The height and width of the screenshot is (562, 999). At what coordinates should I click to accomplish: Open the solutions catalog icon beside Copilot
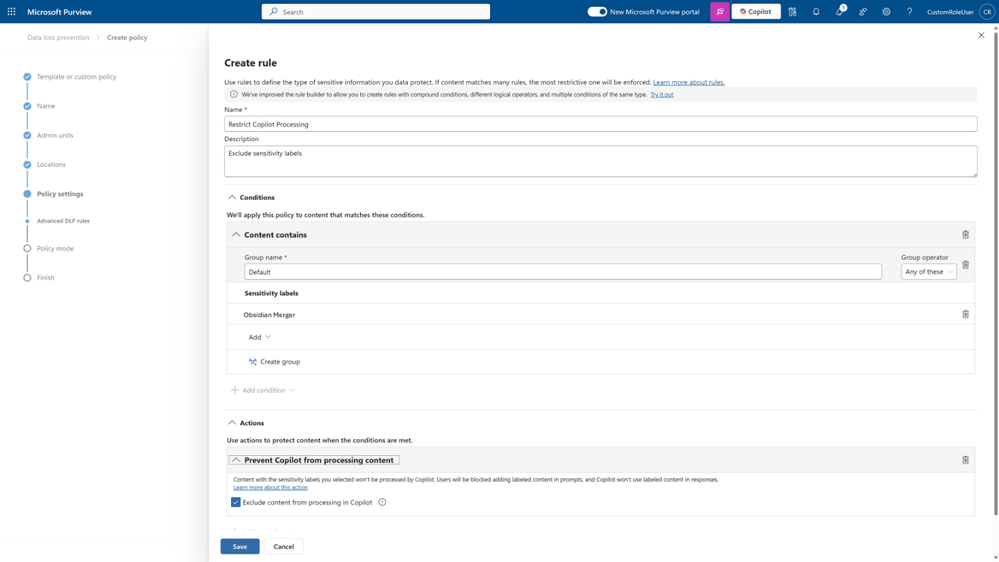[x=793, y=11]
